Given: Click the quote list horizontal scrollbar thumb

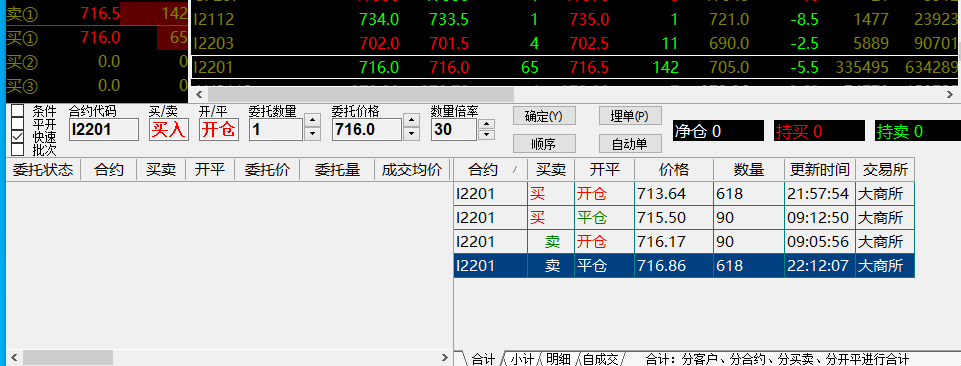Looking at the screenshot, I should (360, 94).
